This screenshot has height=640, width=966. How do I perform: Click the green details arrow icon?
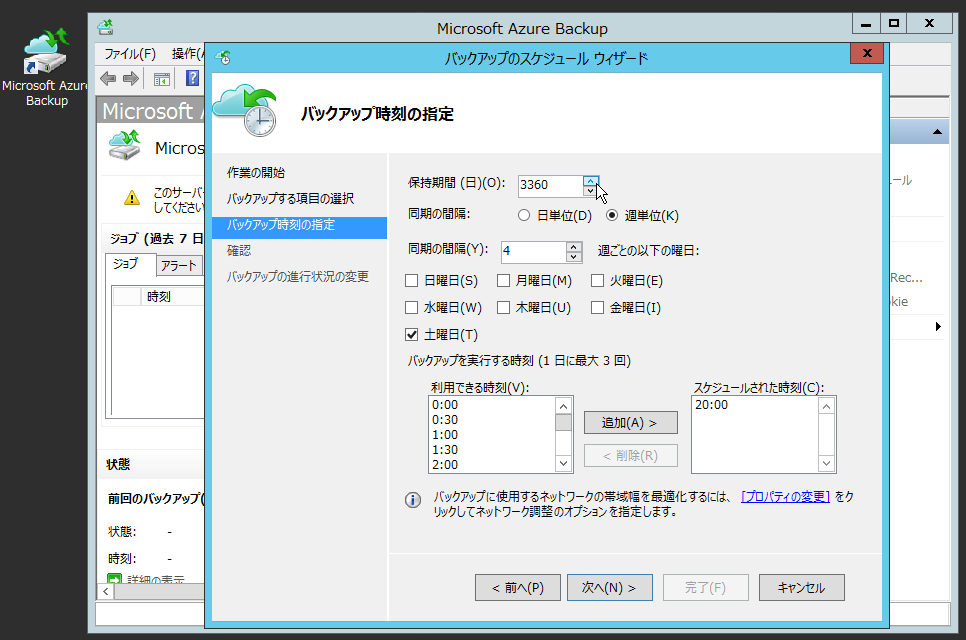tap(114, 578)
